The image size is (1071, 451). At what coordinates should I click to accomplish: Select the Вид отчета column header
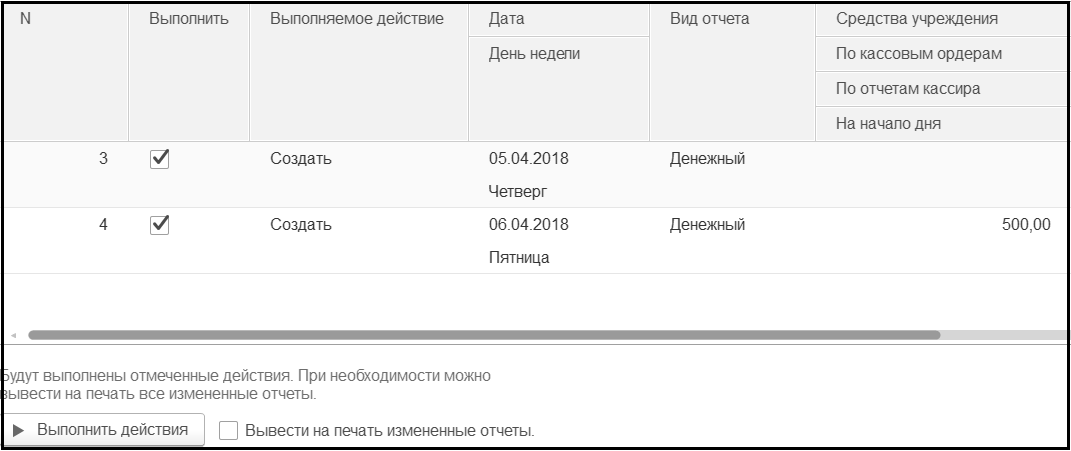point(709,19)
